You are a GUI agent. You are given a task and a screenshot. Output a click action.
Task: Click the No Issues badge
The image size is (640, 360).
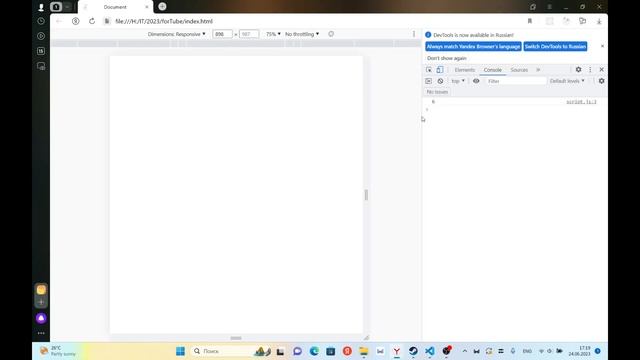point(437,92)
